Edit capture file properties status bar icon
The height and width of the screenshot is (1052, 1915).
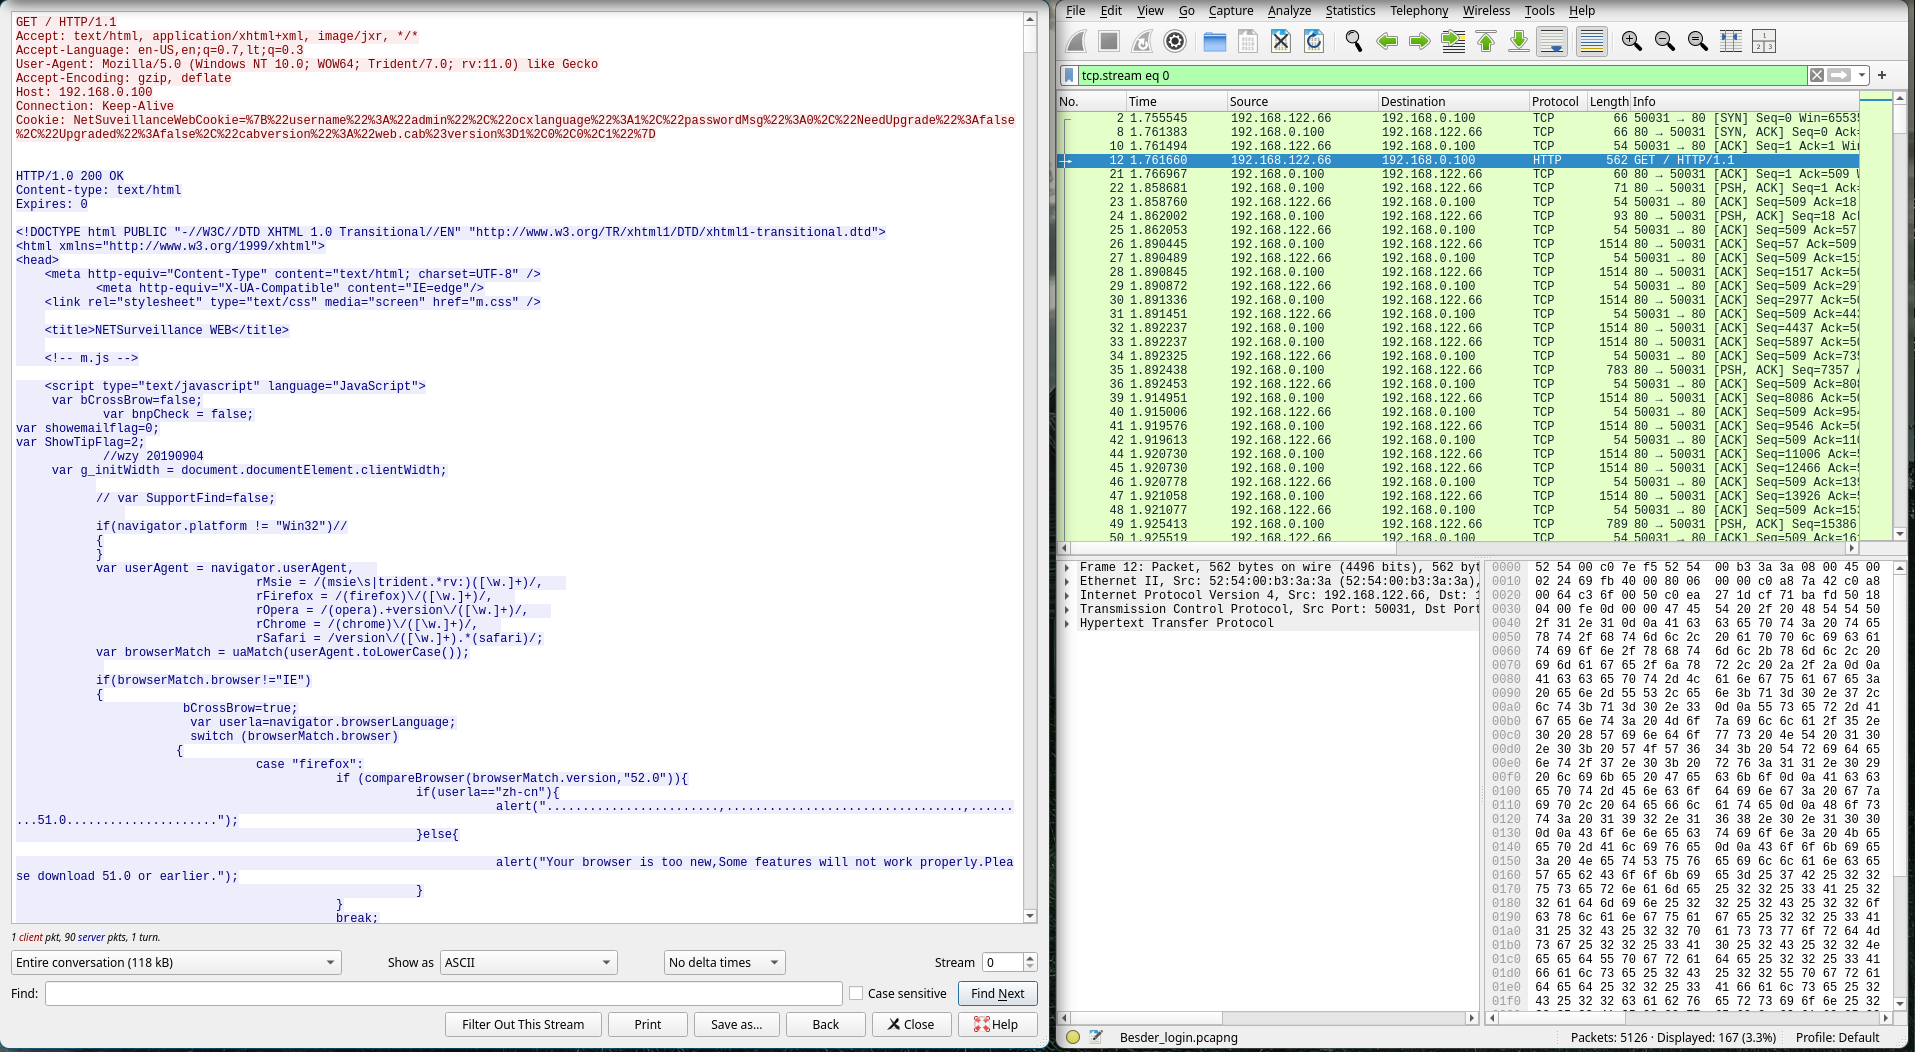click(1096, 1037)
